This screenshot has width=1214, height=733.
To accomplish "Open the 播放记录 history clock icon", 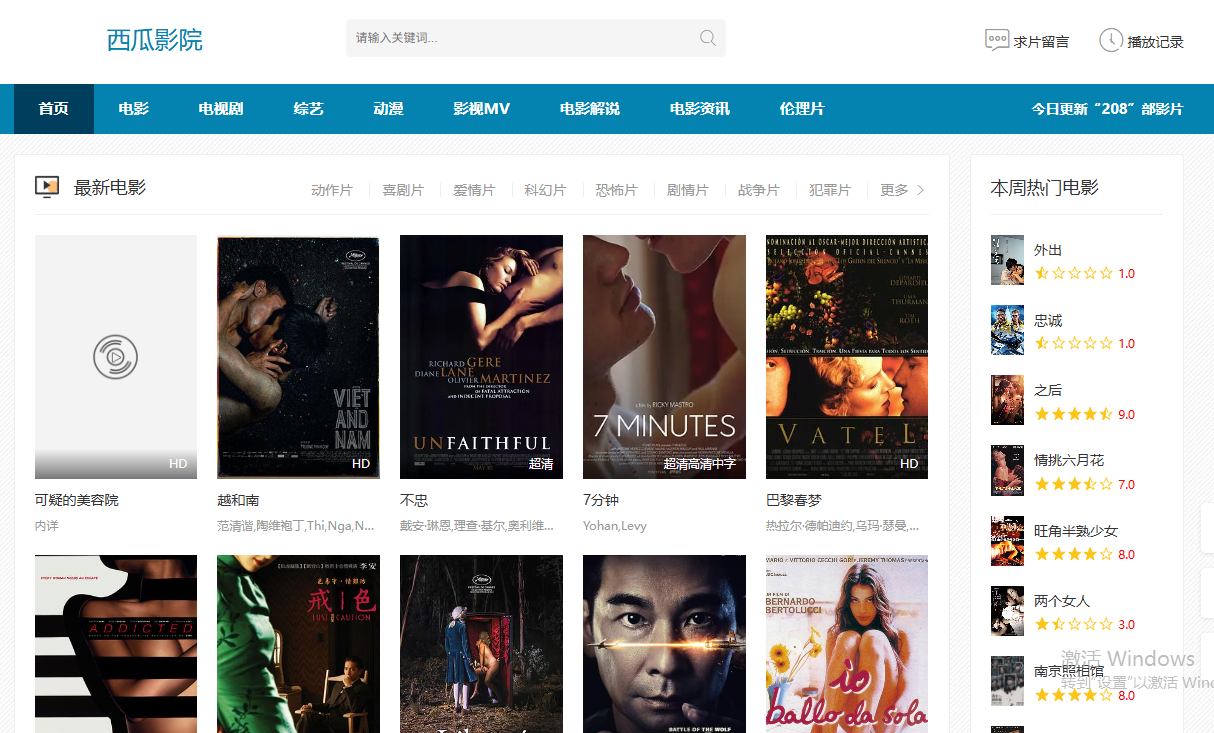I will (1110, 41).
